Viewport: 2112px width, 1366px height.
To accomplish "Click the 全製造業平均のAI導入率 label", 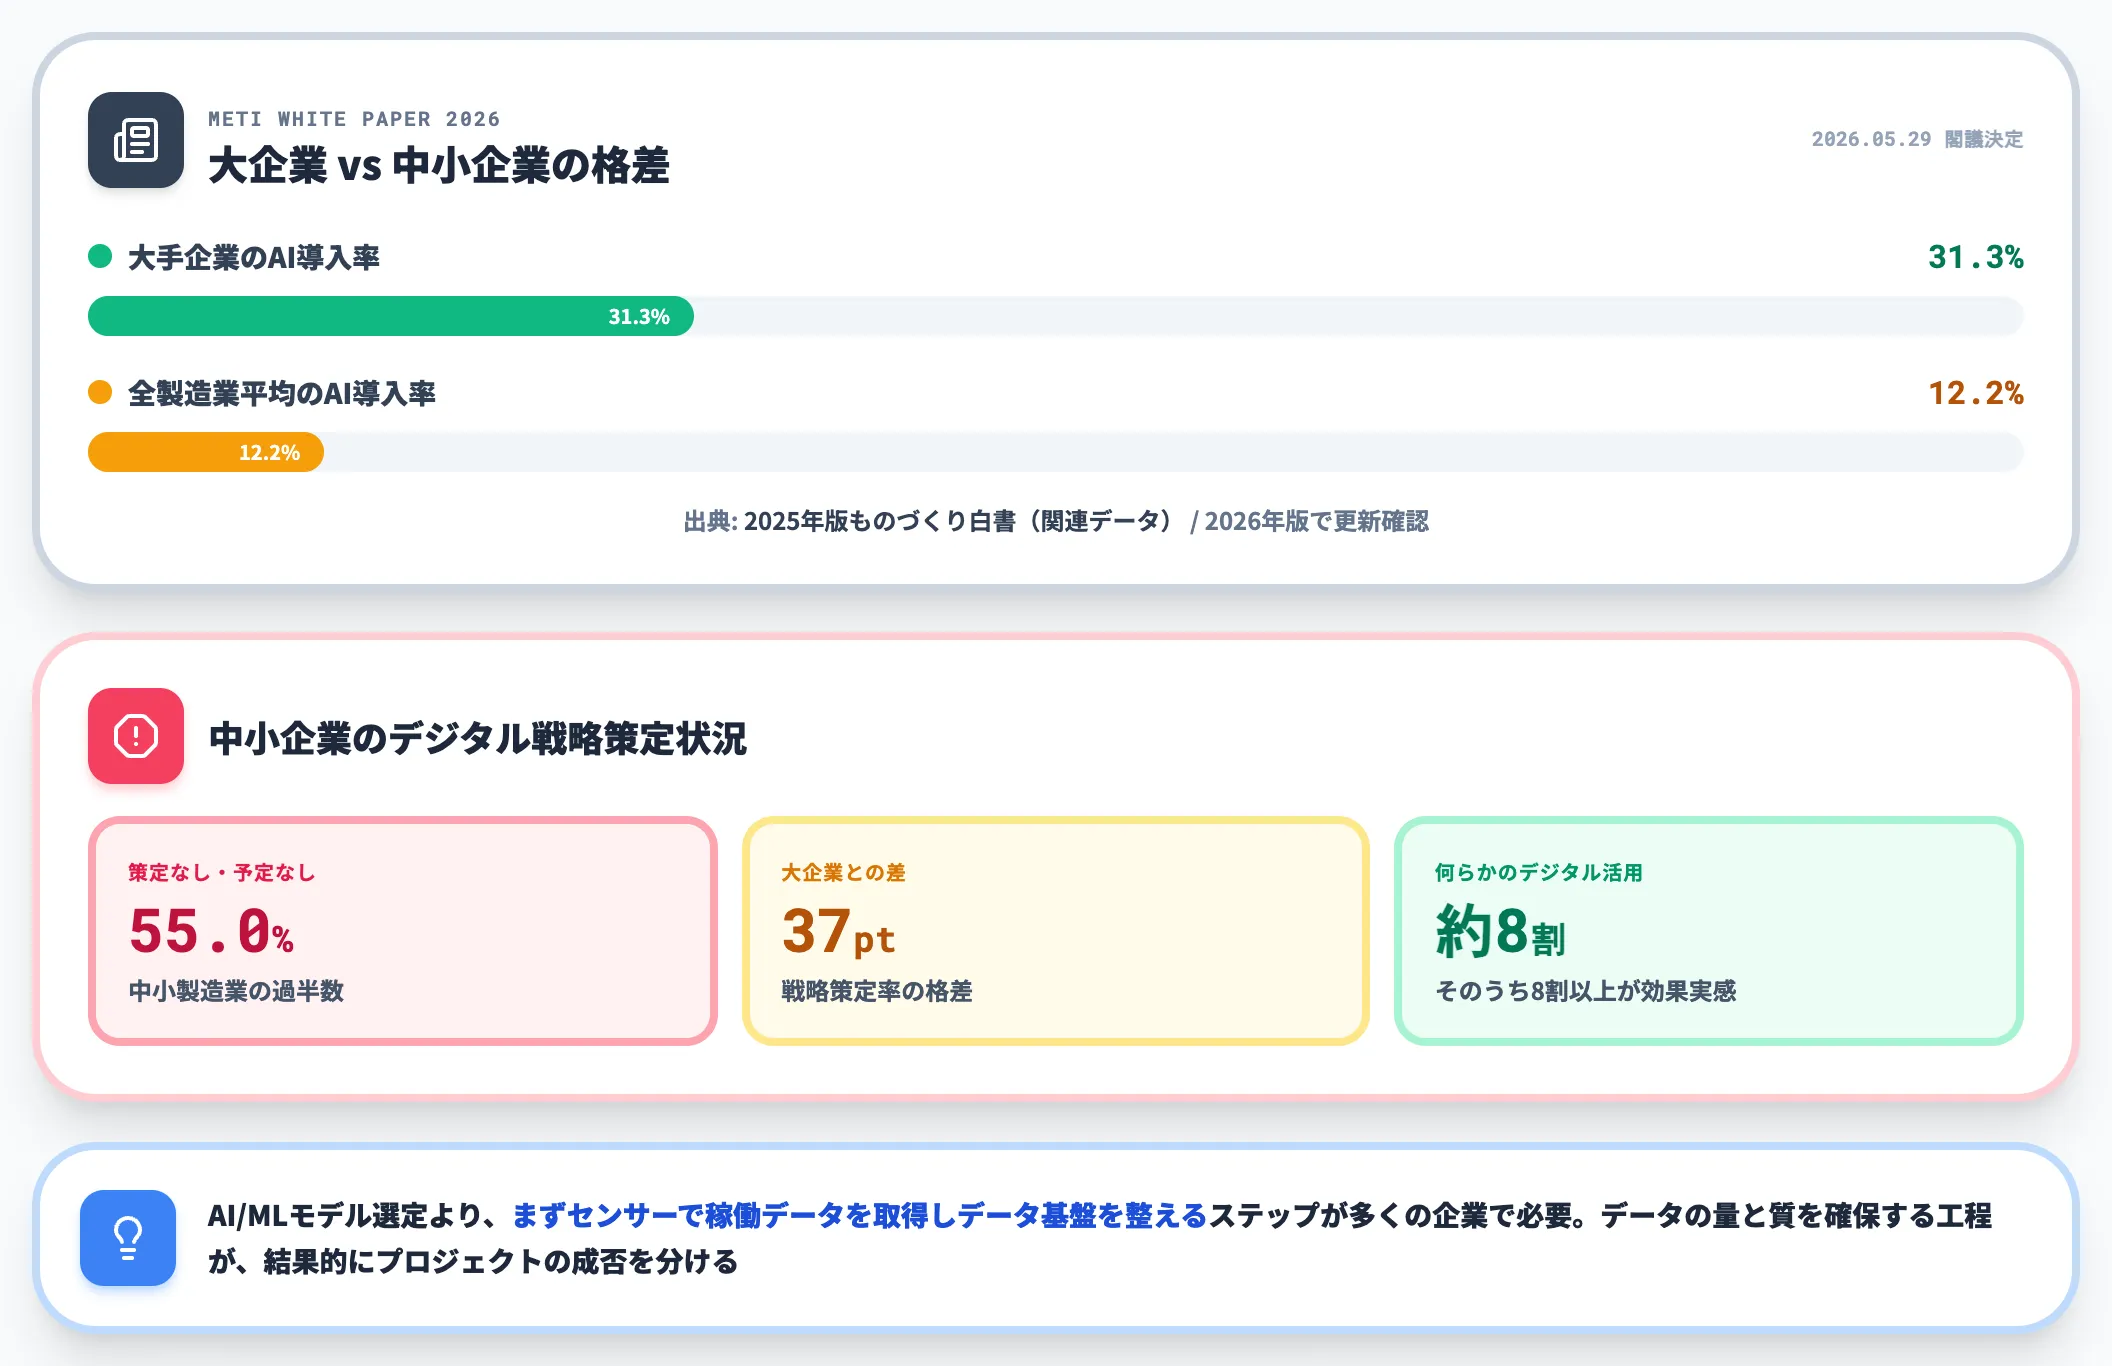I will point(282,393).
